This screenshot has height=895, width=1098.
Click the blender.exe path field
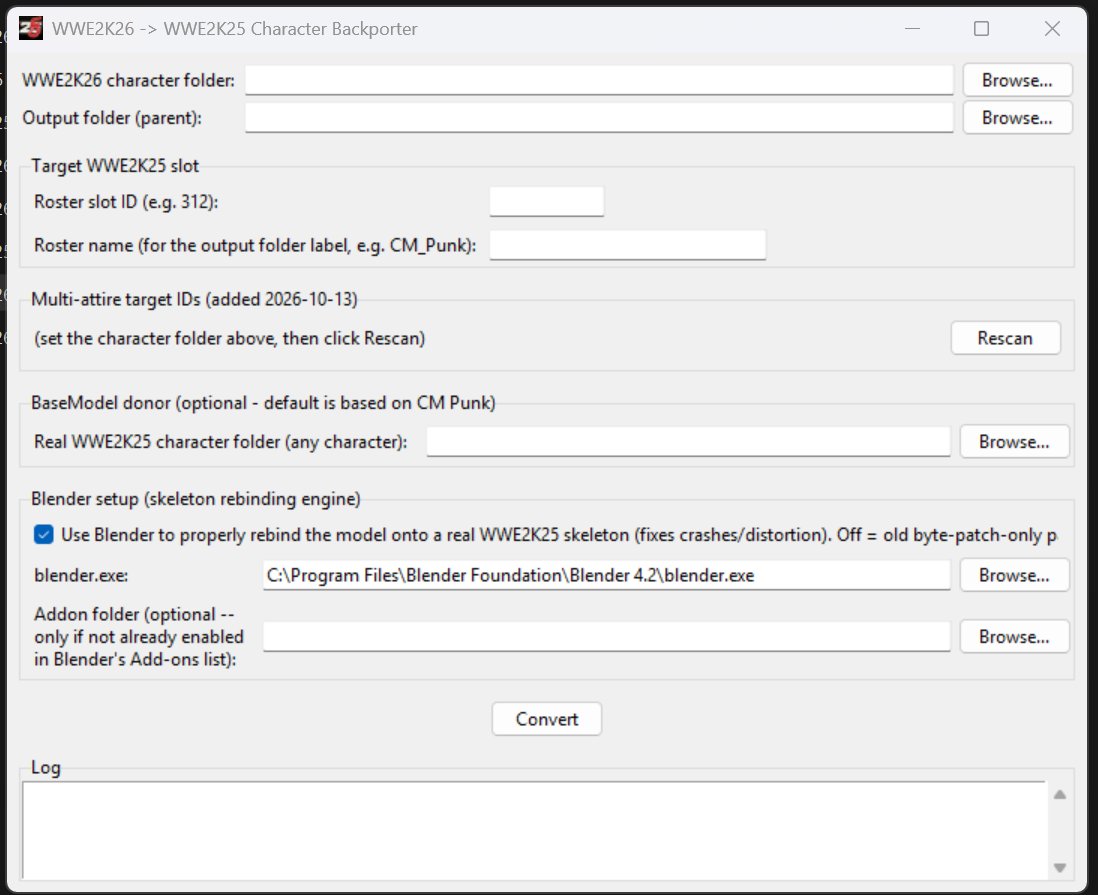click(x=606, y=575)
